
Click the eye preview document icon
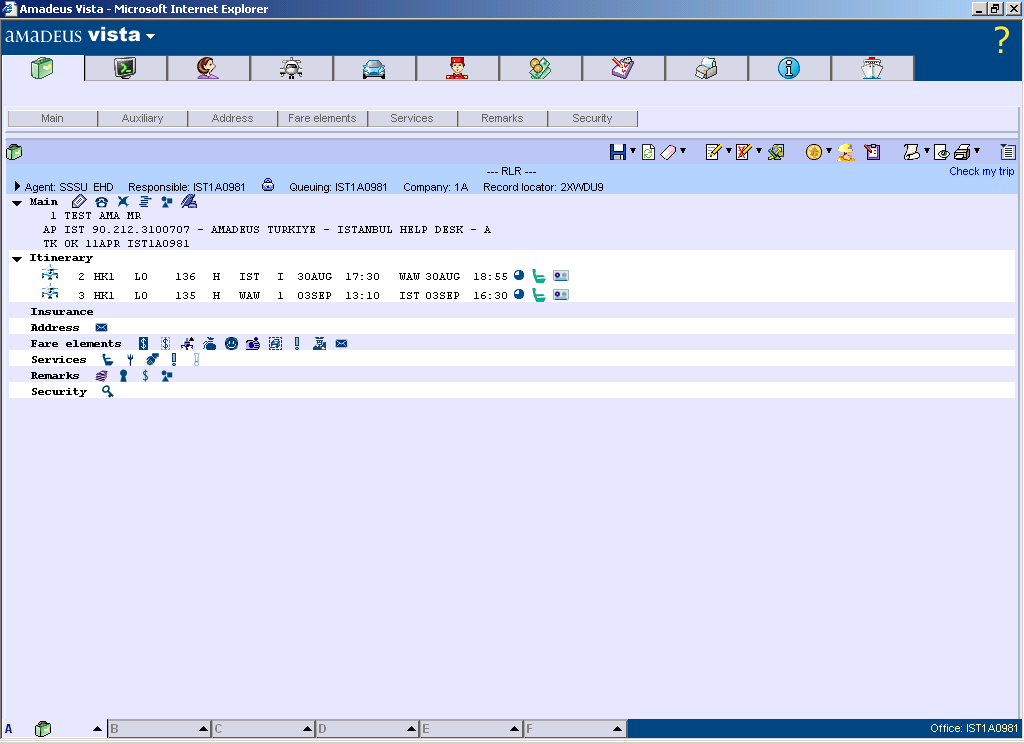pos(942,152)
